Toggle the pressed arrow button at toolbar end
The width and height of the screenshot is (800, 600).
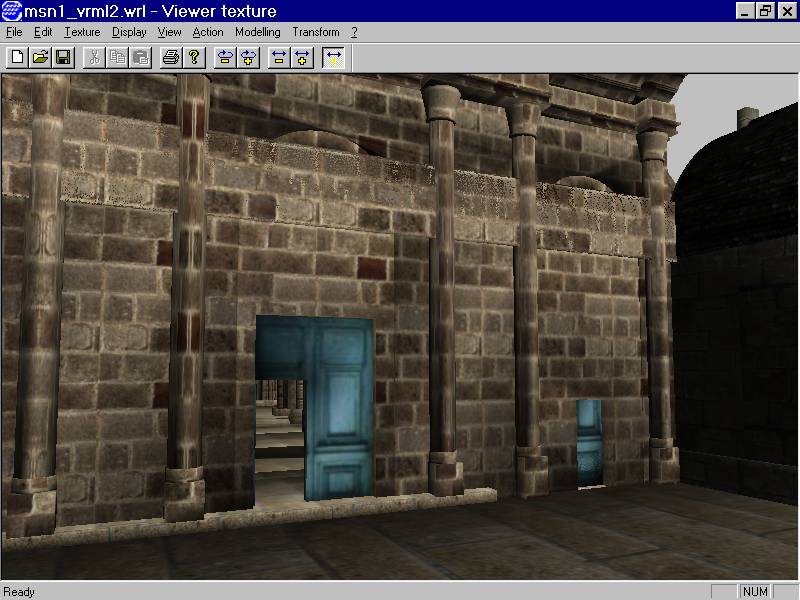point(333,57)
